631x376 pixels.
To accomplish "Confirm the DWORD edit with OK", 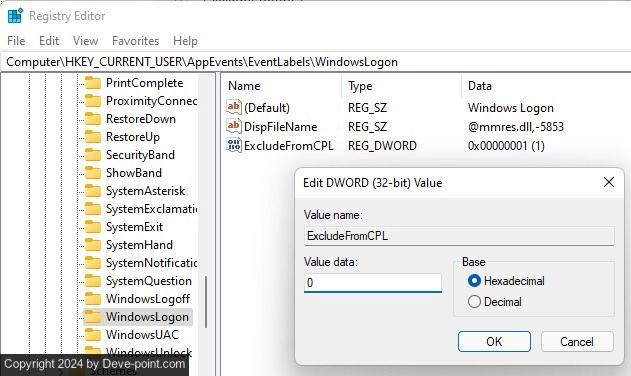I will point(494,341).
